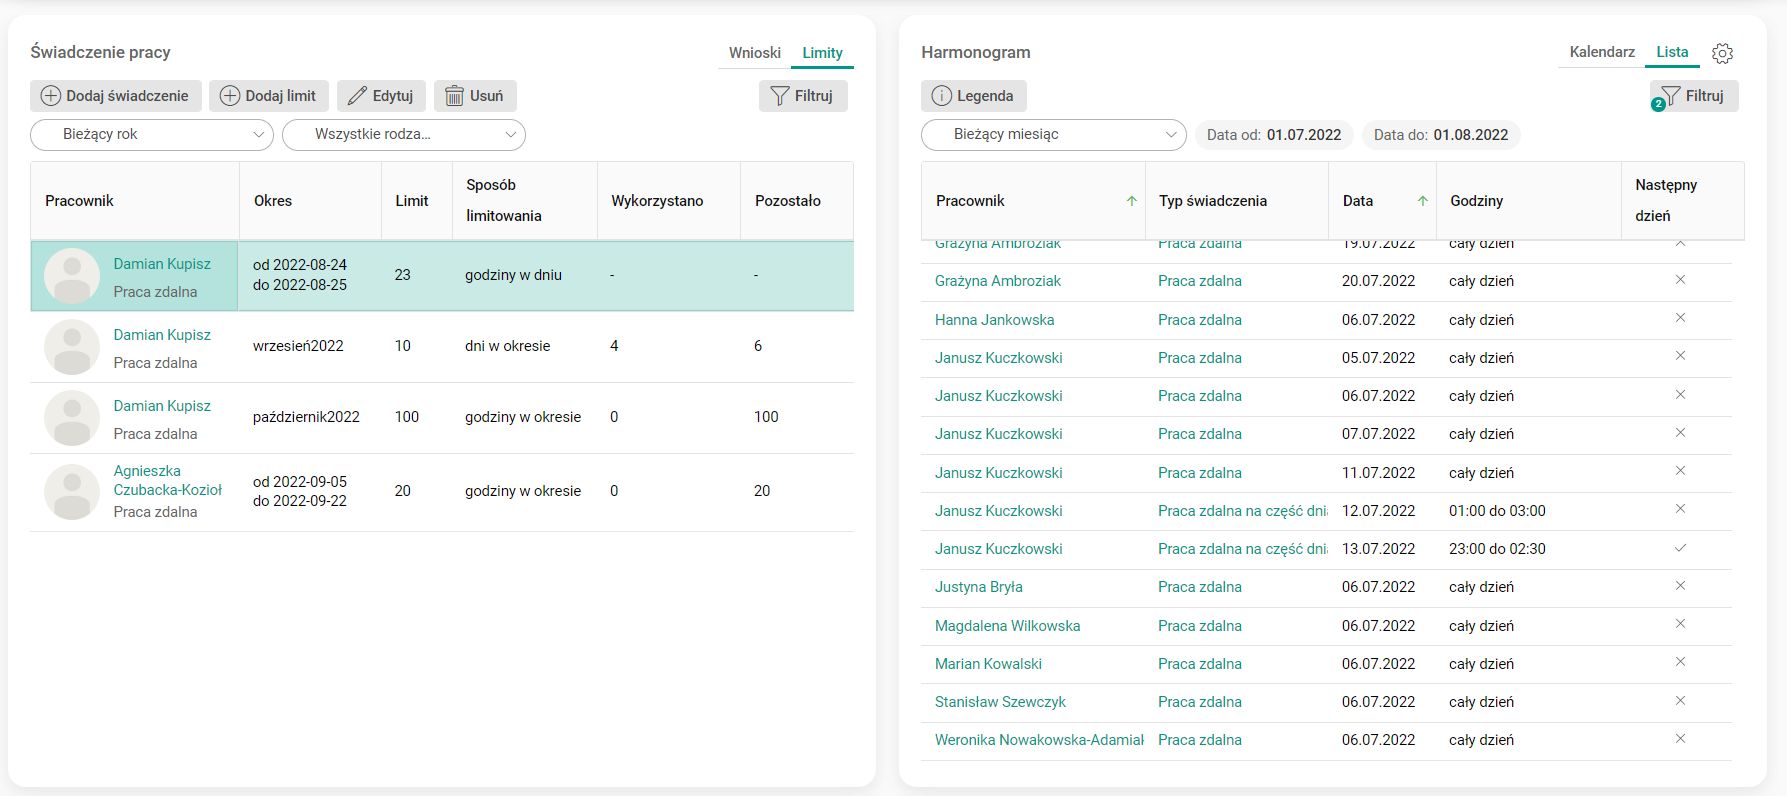Open Filtruj in Harmonogram panel
The height and width of the screenshot is (796, 1787).
[x=1694, y=96]
